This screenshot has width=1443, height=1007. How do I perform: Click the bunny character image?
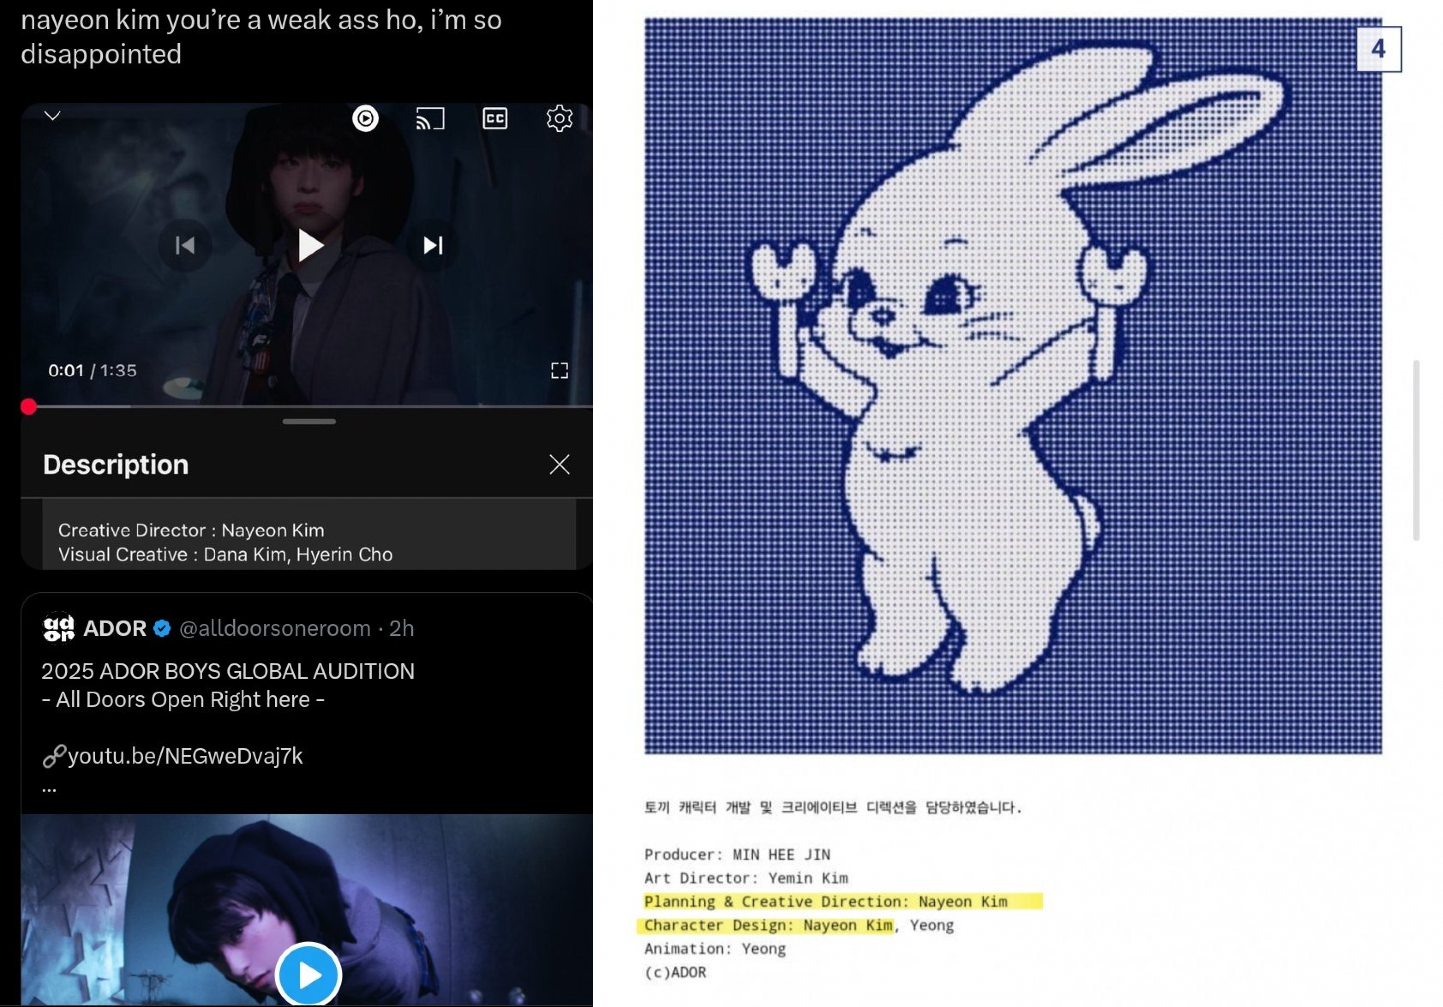[x=1013, y=385]
